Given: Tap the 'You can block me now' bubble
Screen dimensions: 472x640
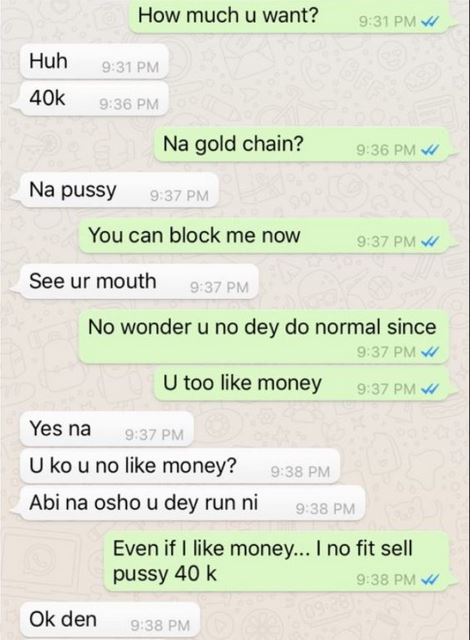Looking at the screenshot, I should coord(264,236).
